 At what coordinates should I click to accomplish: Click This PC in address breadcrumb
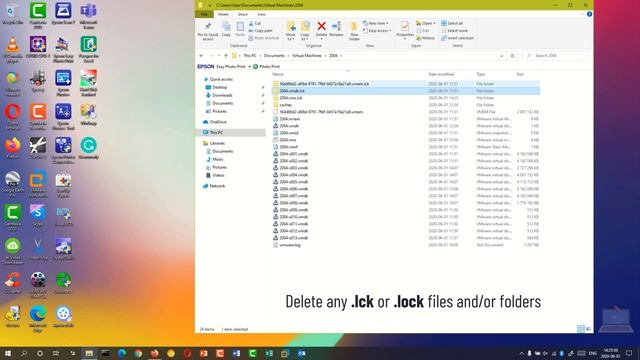[250, 56]
